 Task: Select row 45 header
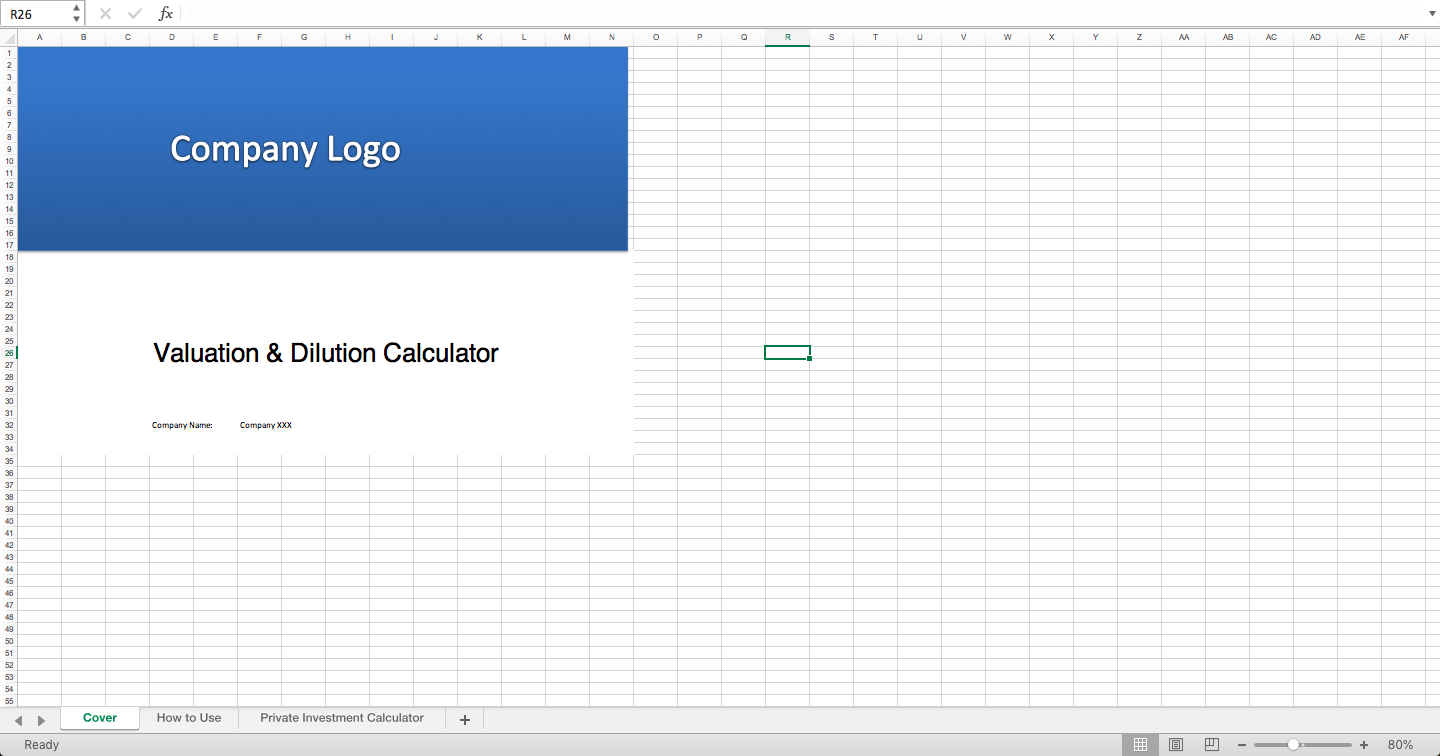pyautogui.click(x=9, y=581)
